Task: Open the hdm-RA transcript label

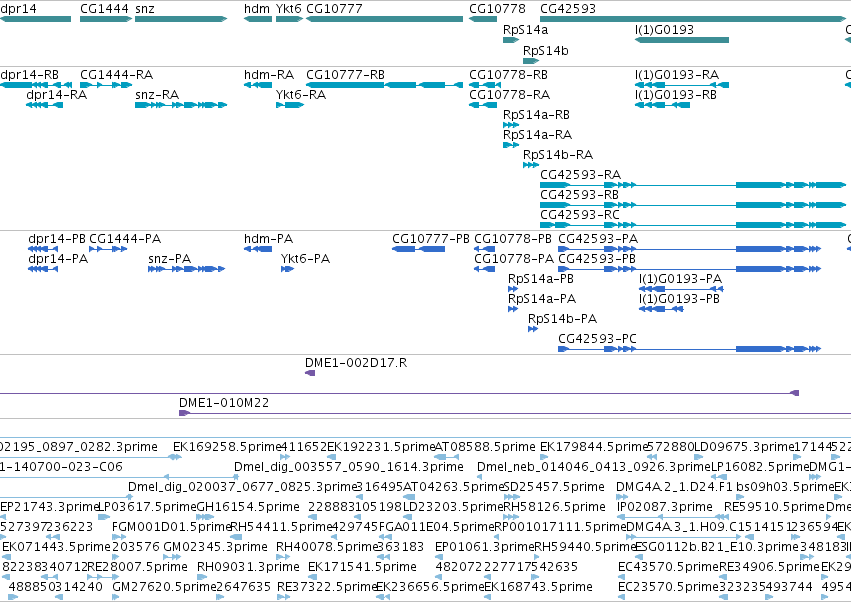Action: (269, 75)
